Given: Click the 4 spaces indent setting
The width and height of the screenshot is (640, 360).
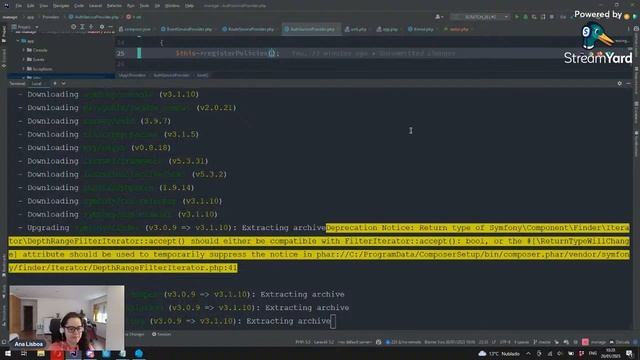Looking at the screenshot, I should coord(521,342).
